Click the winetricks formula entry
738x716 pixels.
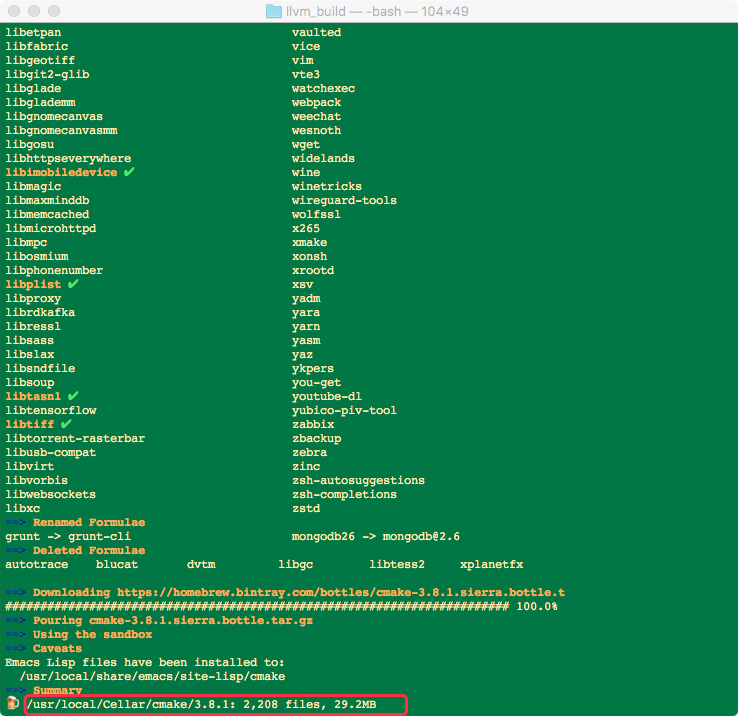[327, 186]
